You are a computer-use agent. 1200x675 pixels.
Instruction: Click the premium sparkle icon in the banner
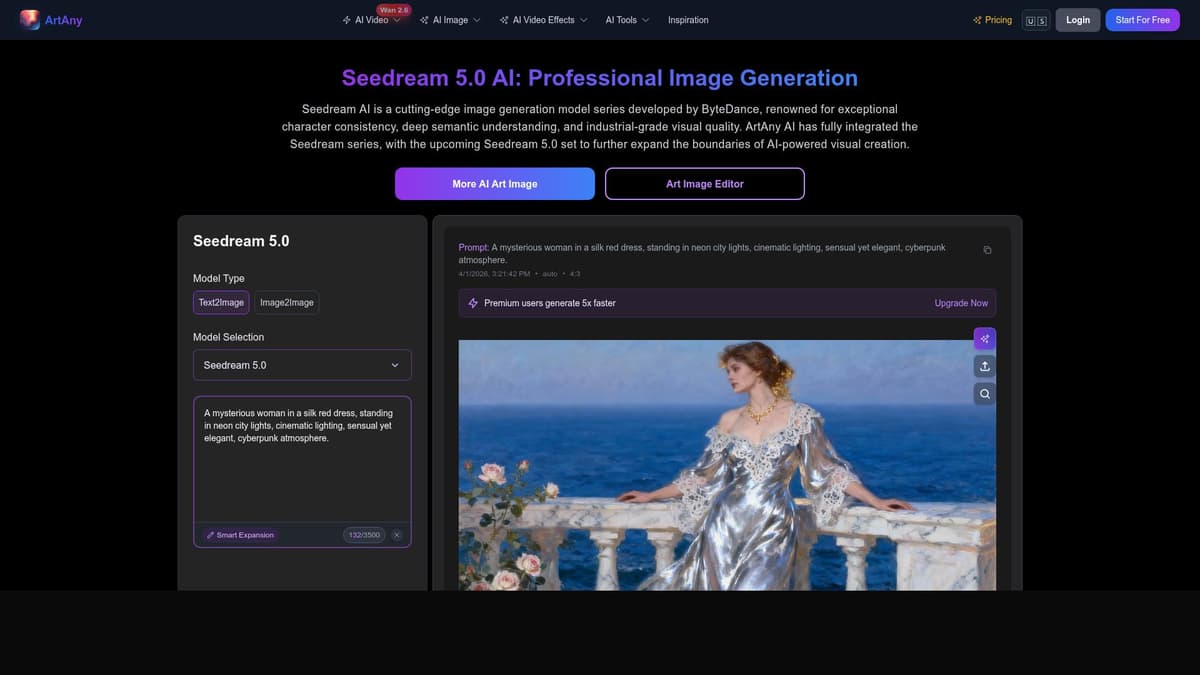(x=472, y=302)
